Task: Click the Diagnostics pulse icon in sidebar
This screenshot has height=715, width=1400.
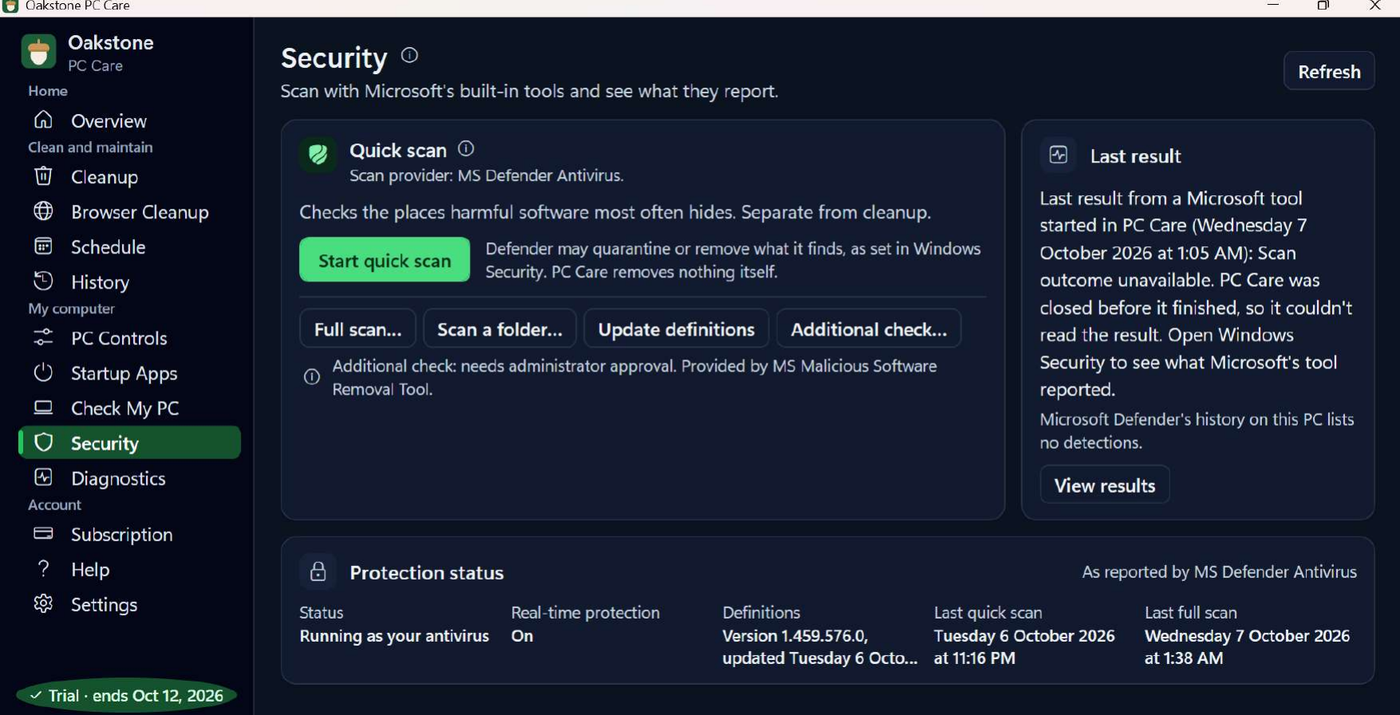Action: [x=43, y=477]
